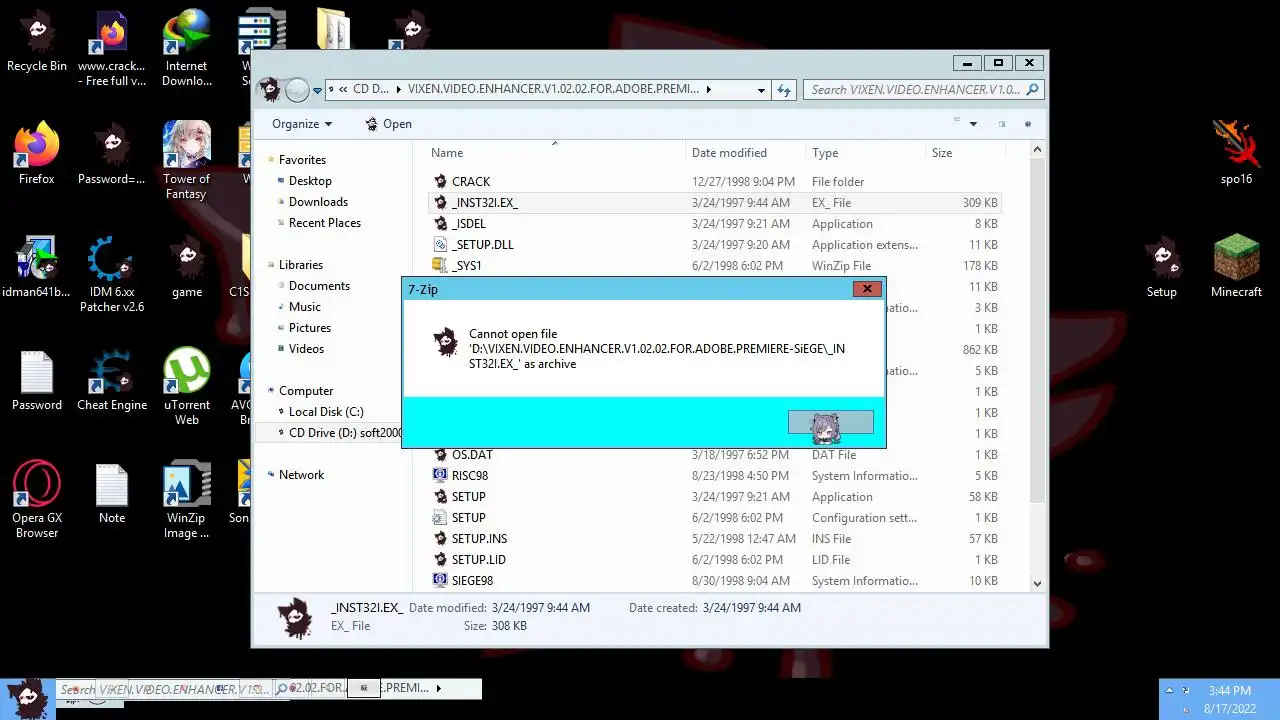1280x720 pixels.
Task: Select the SETUP.INS file row
Action: [714, 539]
